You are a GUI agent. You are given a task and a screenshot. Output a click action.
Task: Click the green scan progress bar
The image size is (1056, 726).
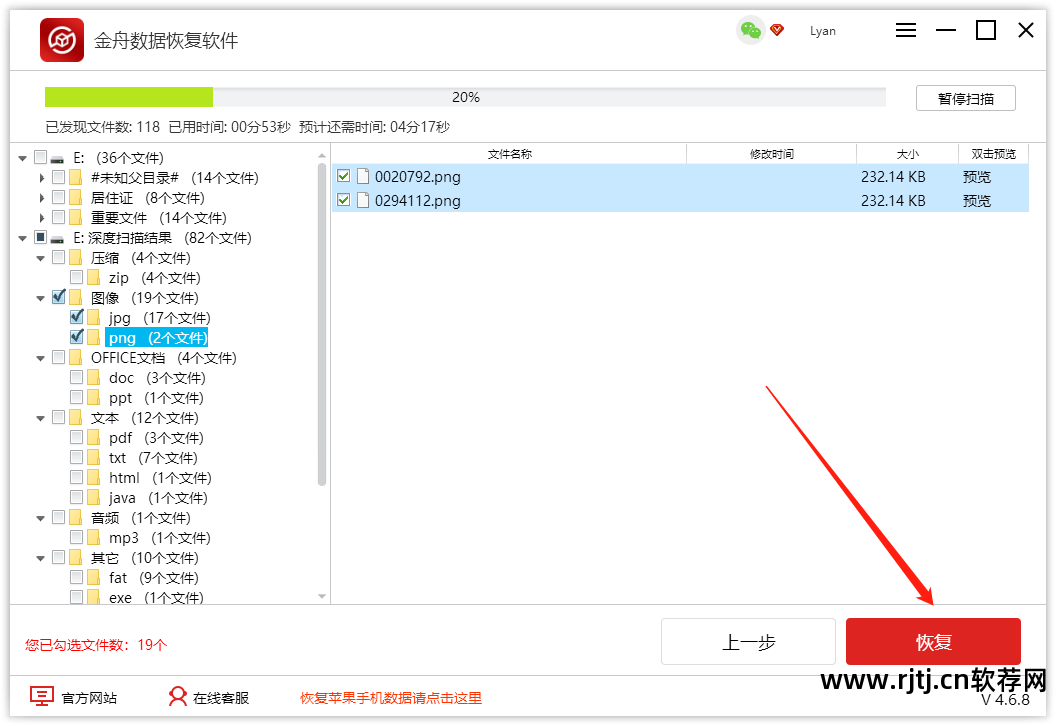pos(128,96)
